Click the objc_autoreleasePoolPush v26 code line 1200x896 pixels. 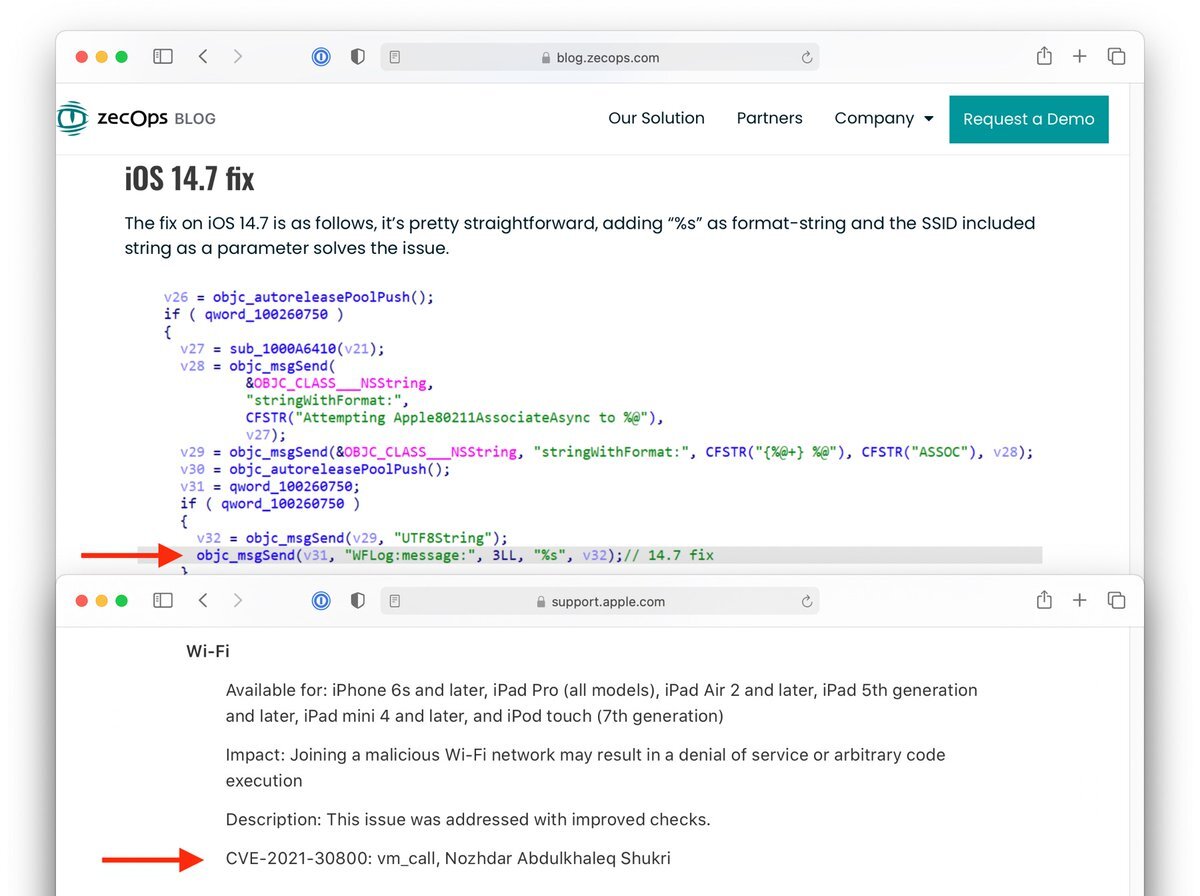point(299,297)
